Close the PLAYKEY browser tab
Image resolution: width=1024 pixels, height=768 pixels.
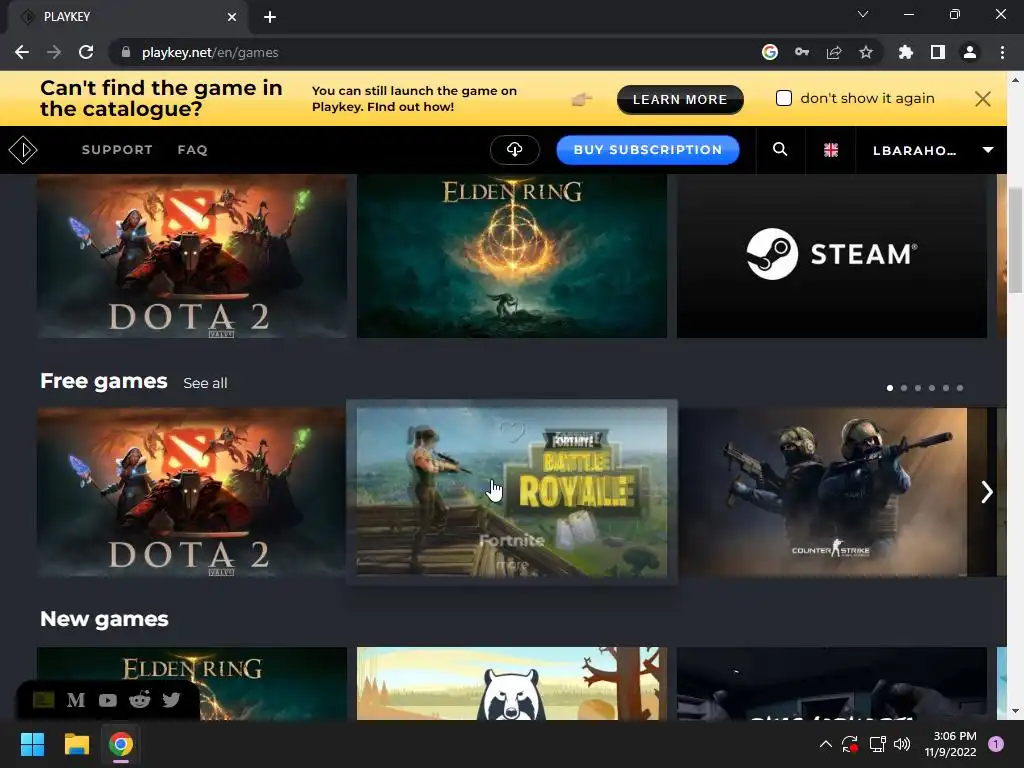pos(232,17)
